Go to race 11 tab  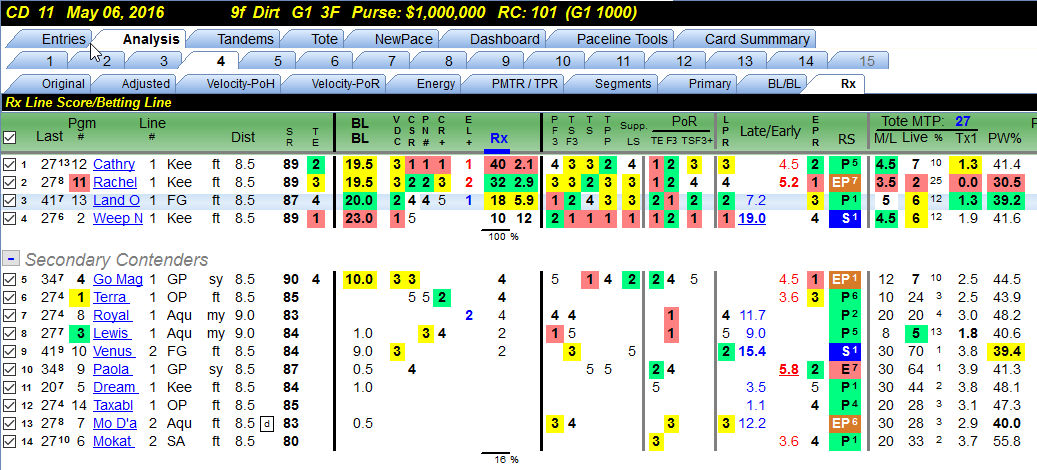pos(622,61)
